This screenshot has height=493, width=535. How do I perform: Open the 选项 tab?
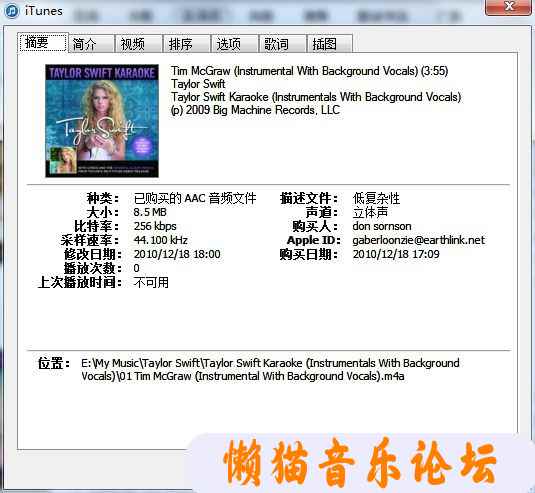(x=235, y=44)
